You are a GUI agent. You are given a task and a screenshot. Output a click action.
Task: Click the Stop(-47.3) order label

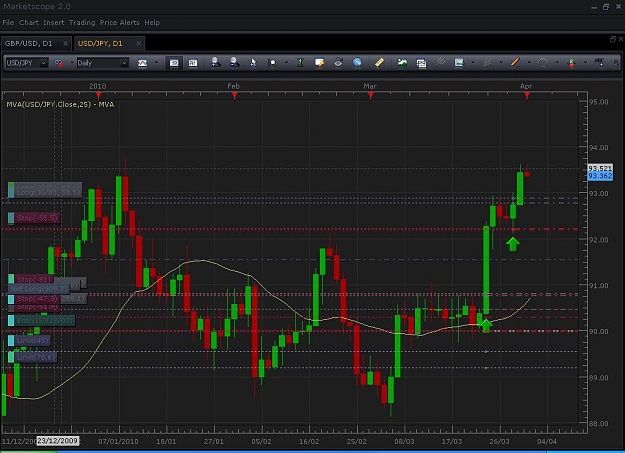point(33,298)
